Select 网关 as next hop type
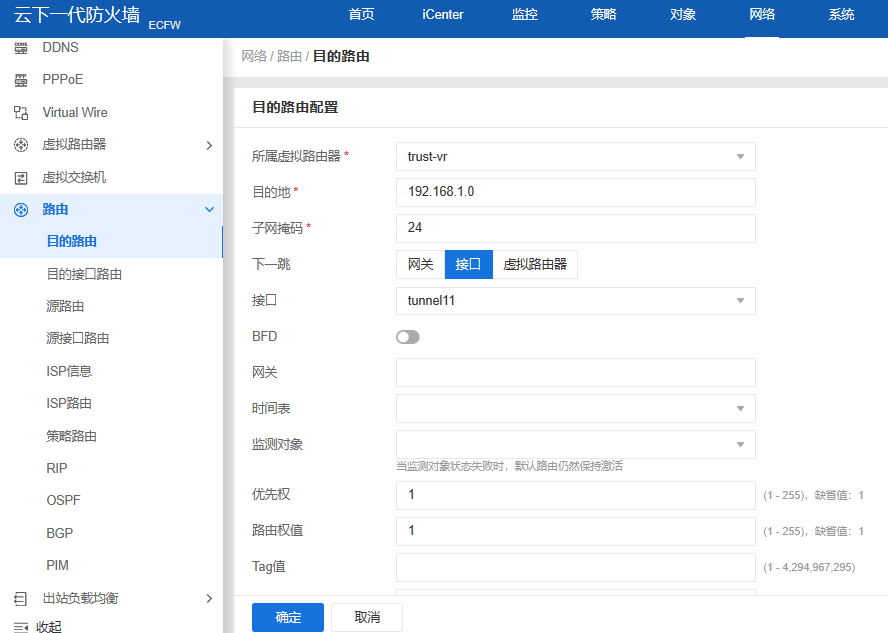The image size is (888, 633). [420, 264]
